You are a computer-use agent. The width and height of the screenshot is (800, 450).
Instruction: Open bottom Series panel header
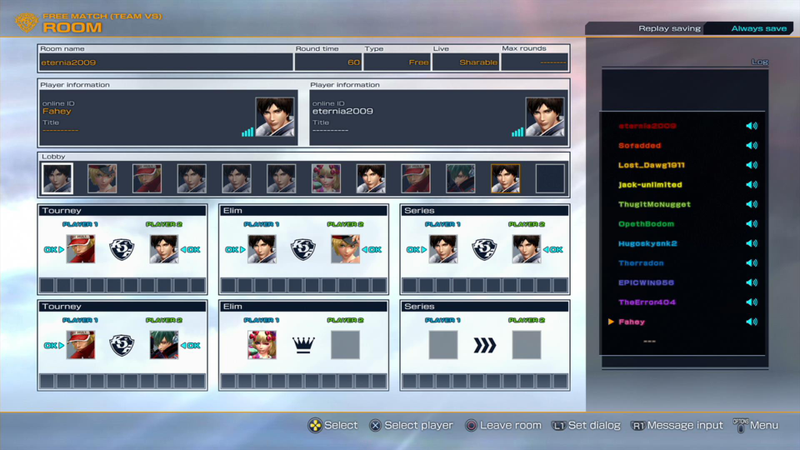pyautogui.click(x=485, y=306)
